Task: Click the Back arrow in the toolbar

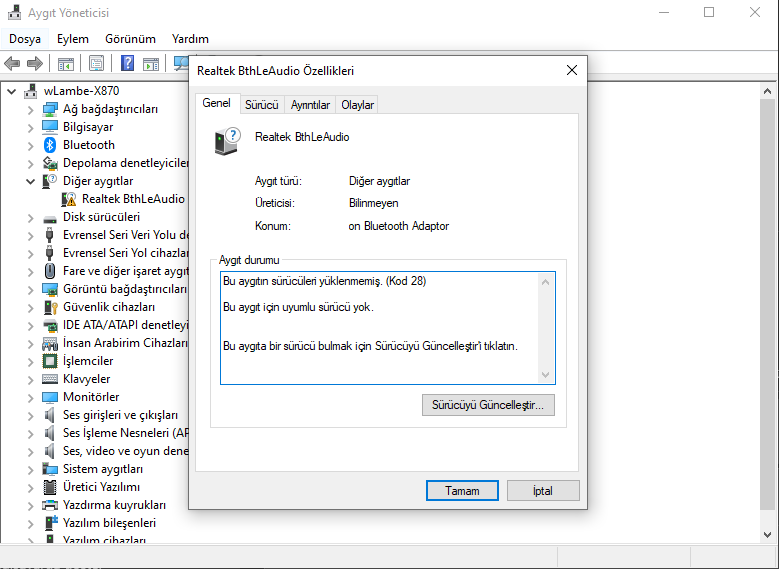Action: point(12,64)
